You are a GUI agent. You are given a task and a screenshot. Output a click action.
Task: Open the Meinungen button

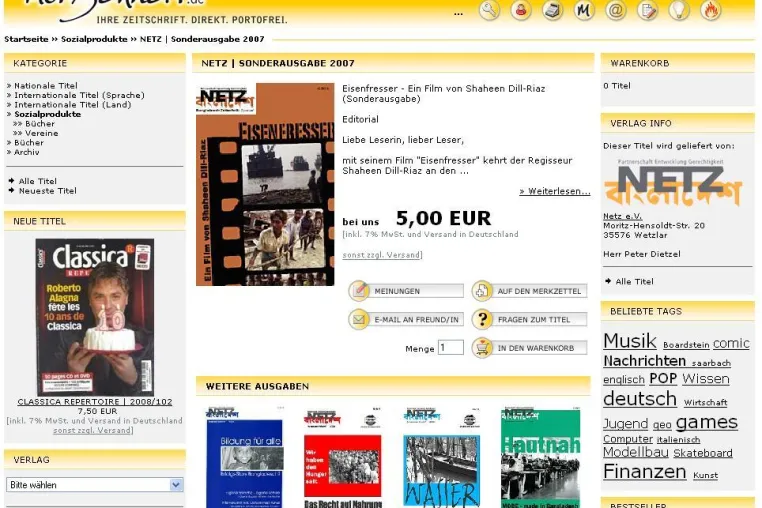pos(406,291)
